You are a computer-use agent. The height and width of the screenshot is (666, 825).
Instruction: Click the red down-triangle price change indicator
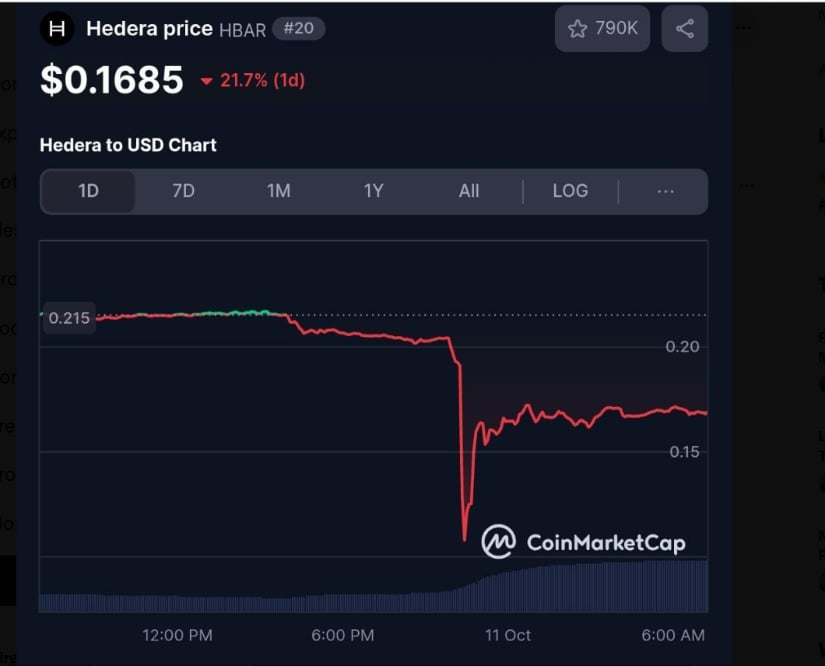(207, 81)
